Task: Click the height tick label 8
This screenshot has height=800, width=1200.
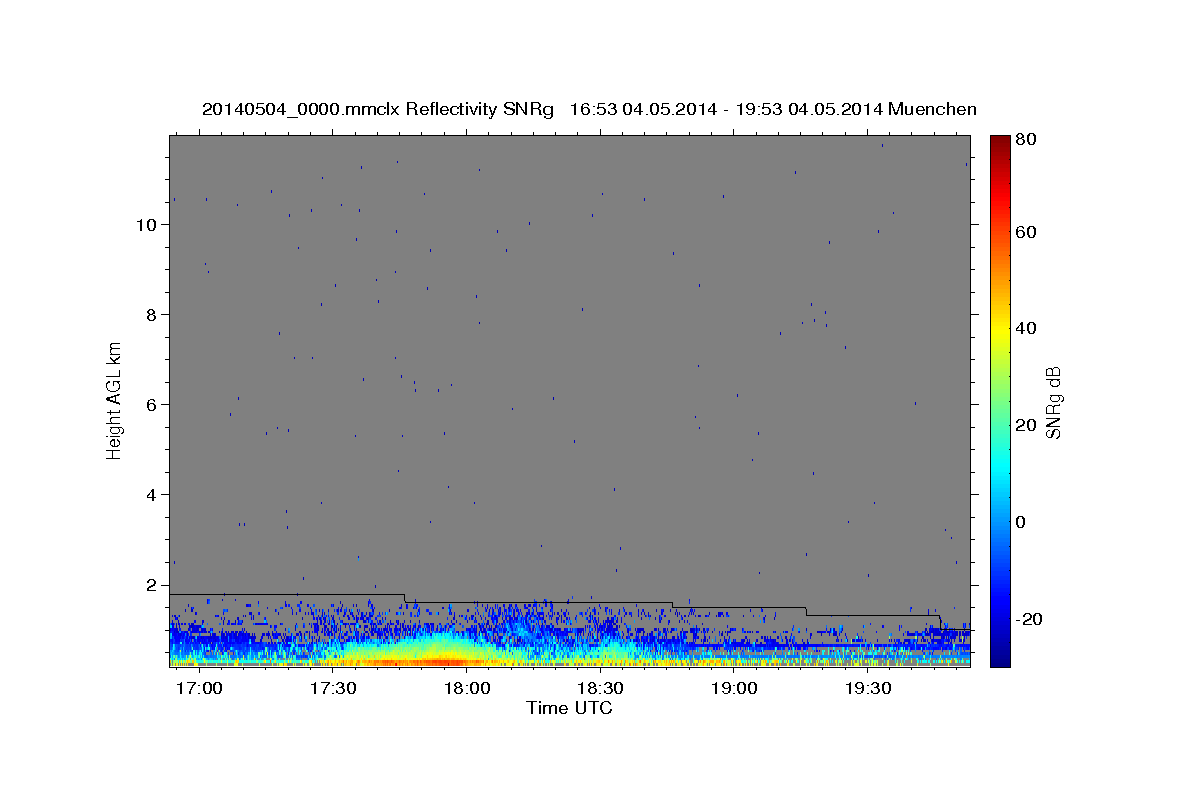Action: 153,315
